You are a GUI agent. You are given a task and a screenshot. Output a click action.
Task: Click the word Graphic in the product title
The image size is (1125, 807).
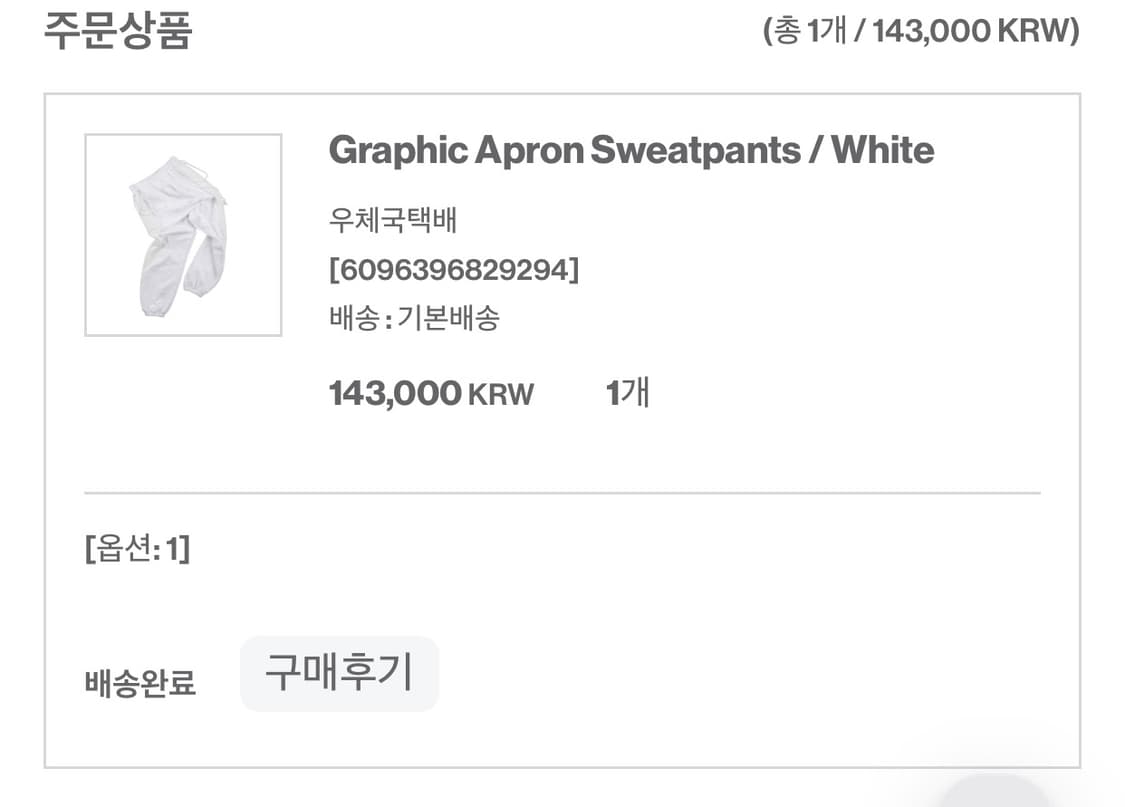click(398, 151)
